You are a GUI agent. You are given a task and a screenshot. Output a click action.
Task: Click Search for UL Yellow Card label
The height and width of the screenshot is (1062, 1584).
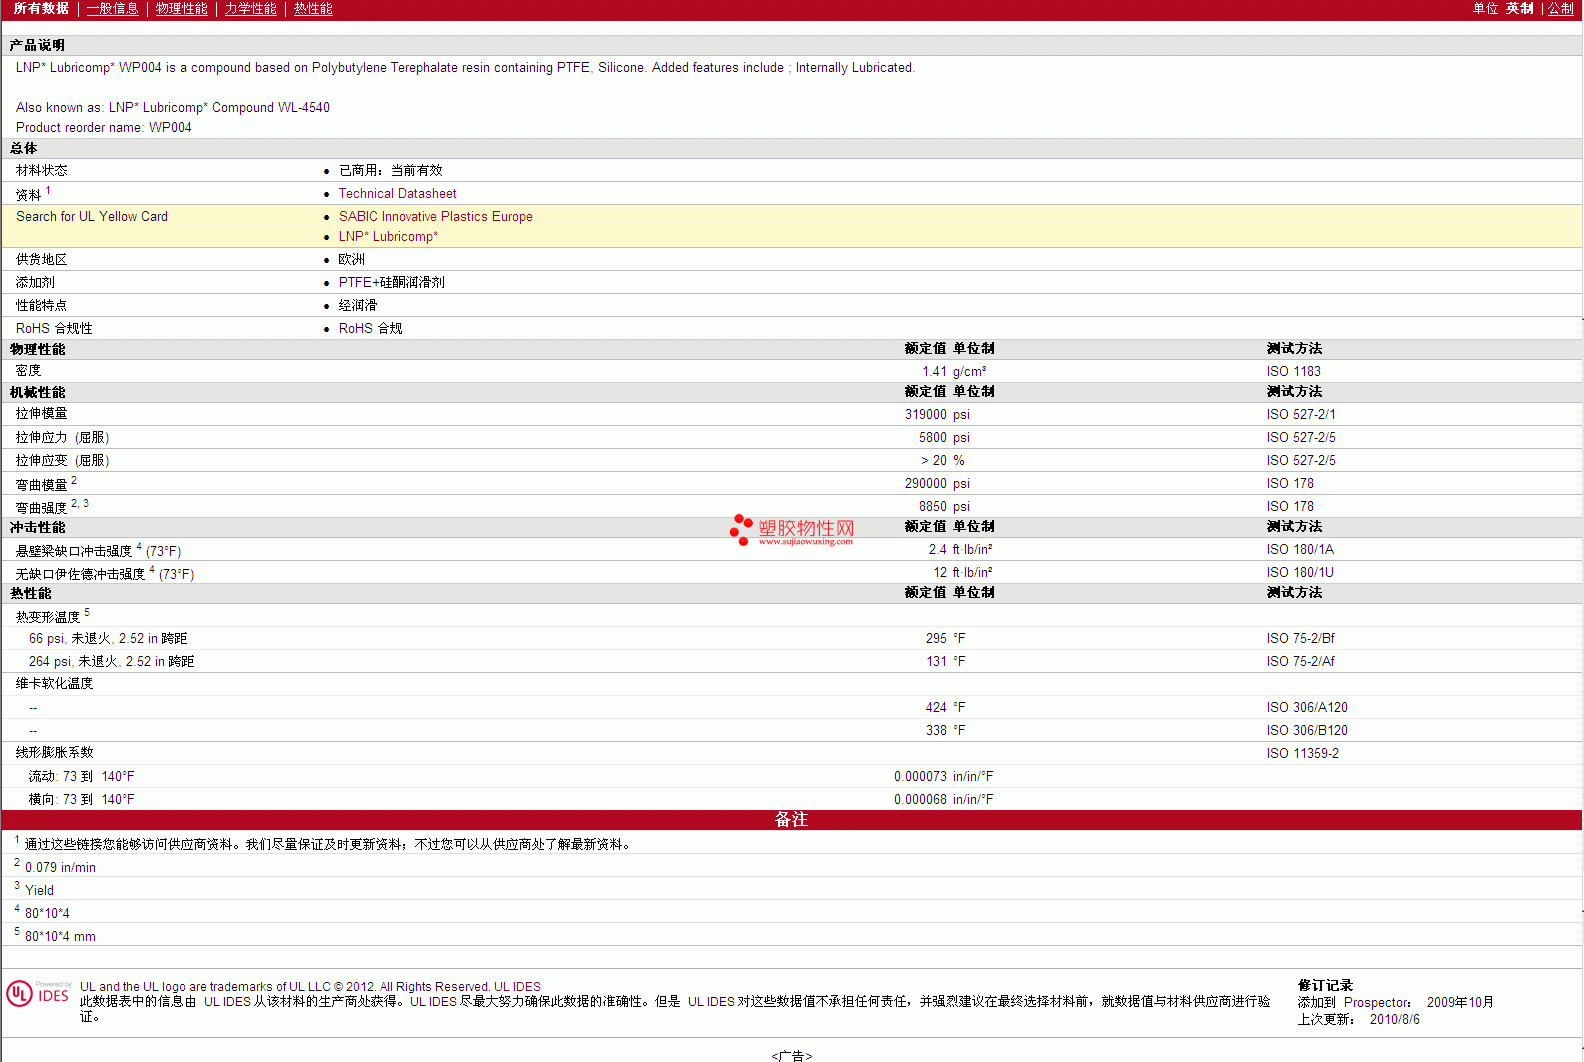tap(92, 217)
